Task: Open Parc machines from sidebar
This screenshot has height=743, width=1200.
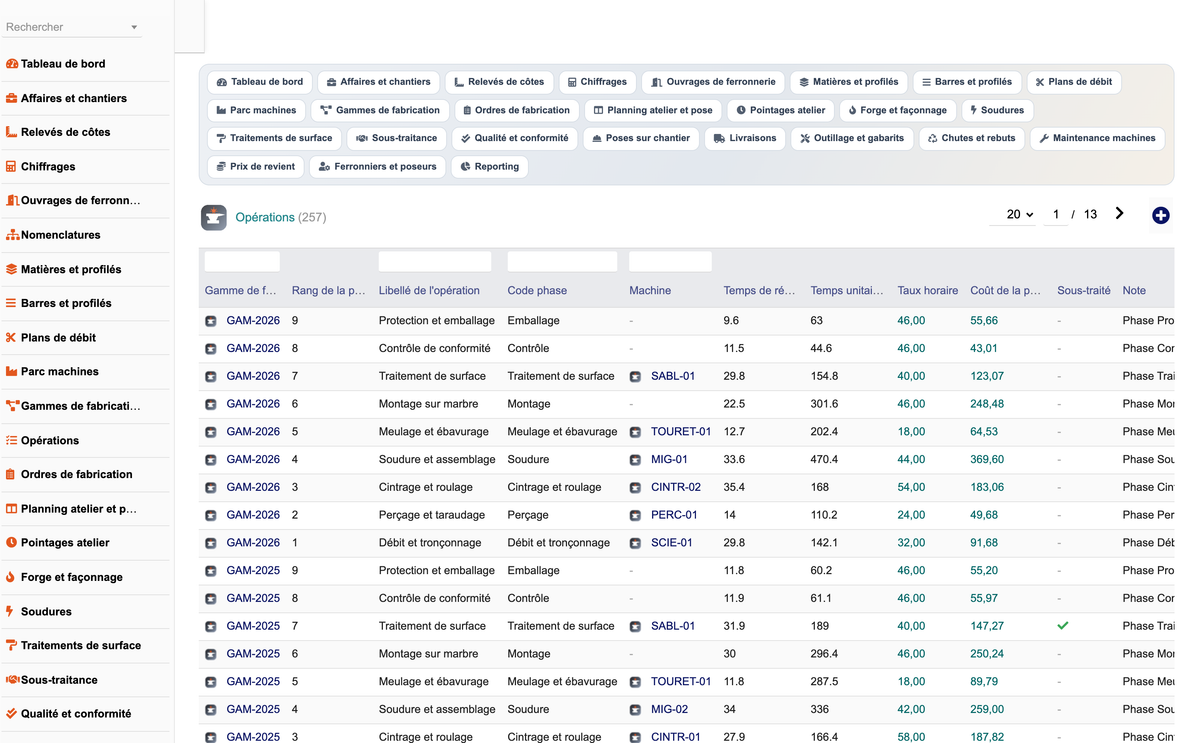Action: point(60,372)
